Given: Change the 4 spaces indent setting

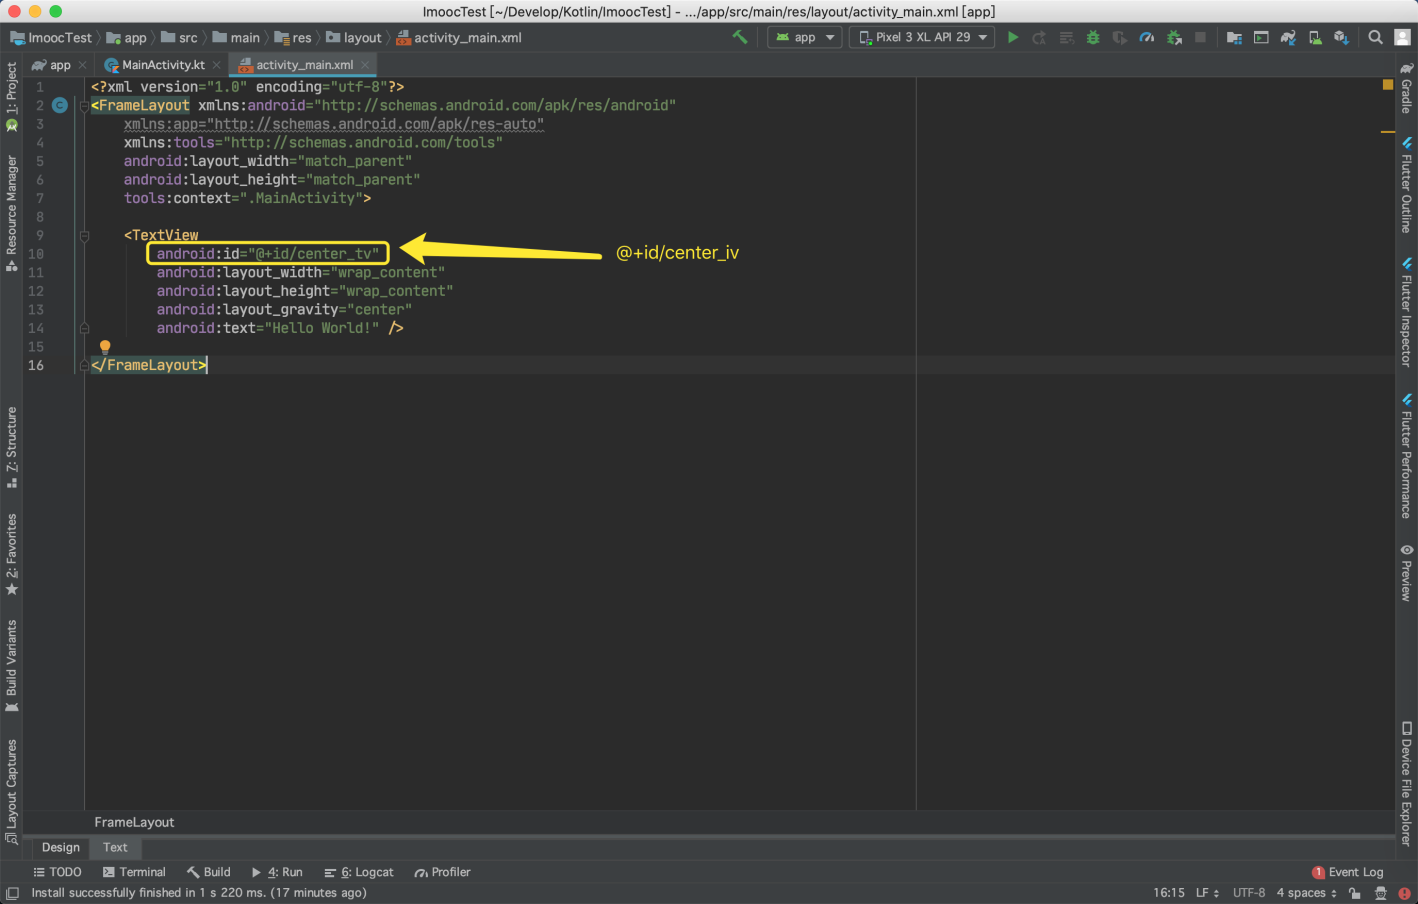Looking at the screenshot, I should pos(1306,893).
